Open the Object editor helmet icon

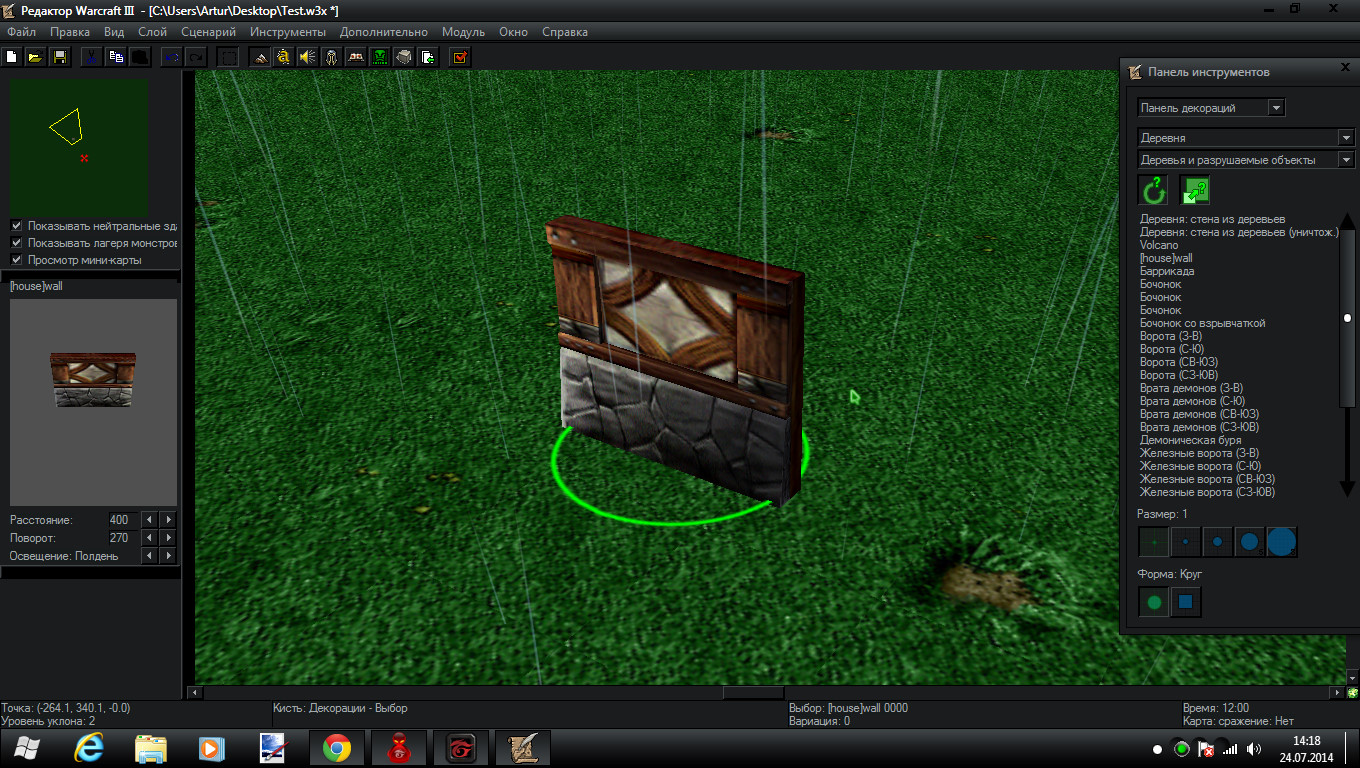[332, 57]
